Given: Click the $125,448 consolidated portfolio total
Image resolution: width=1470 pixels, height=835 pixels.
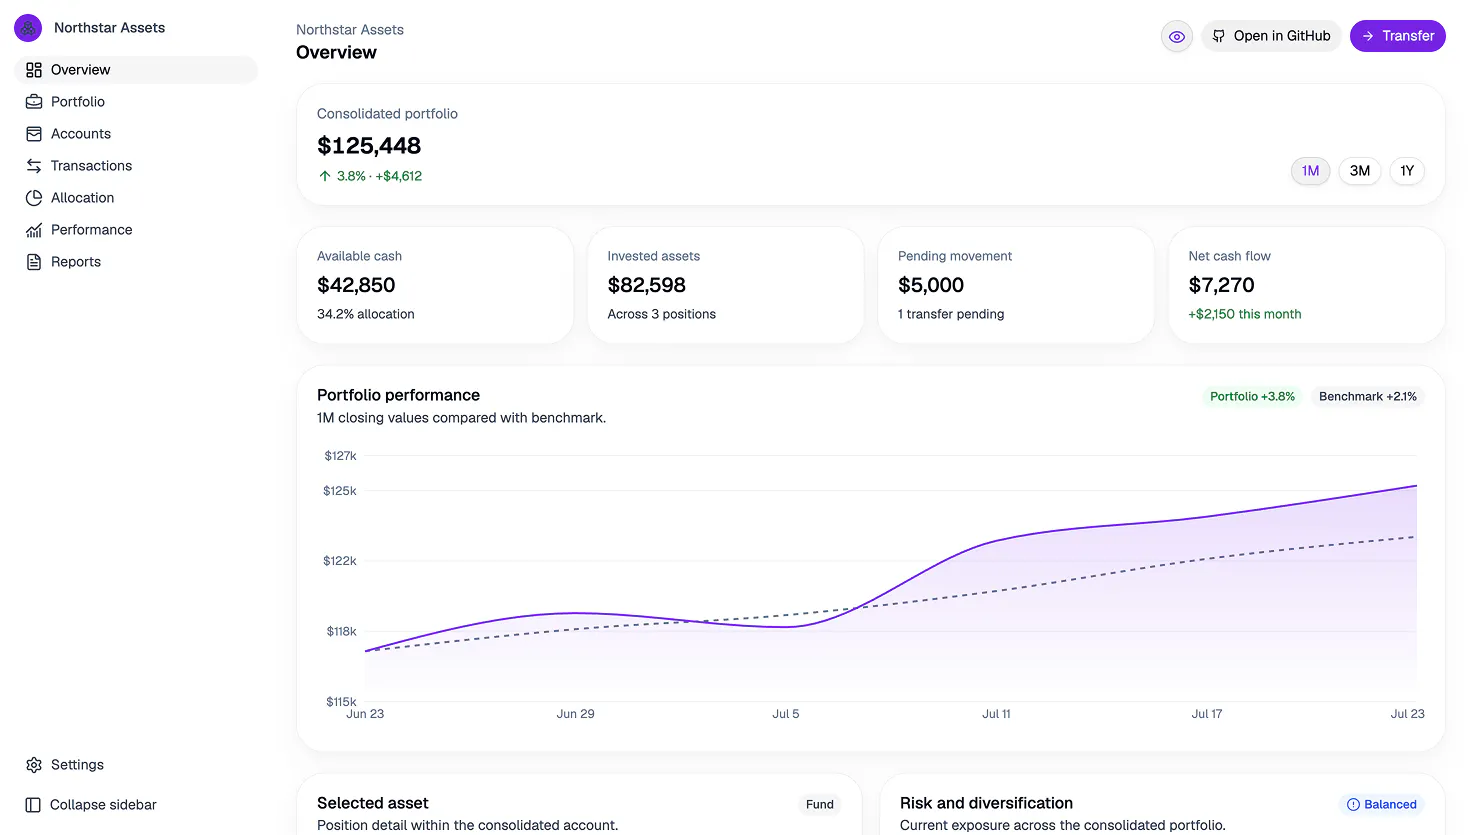Looking at the screenshot, I should pyautogui.click(x=369, y=146).
